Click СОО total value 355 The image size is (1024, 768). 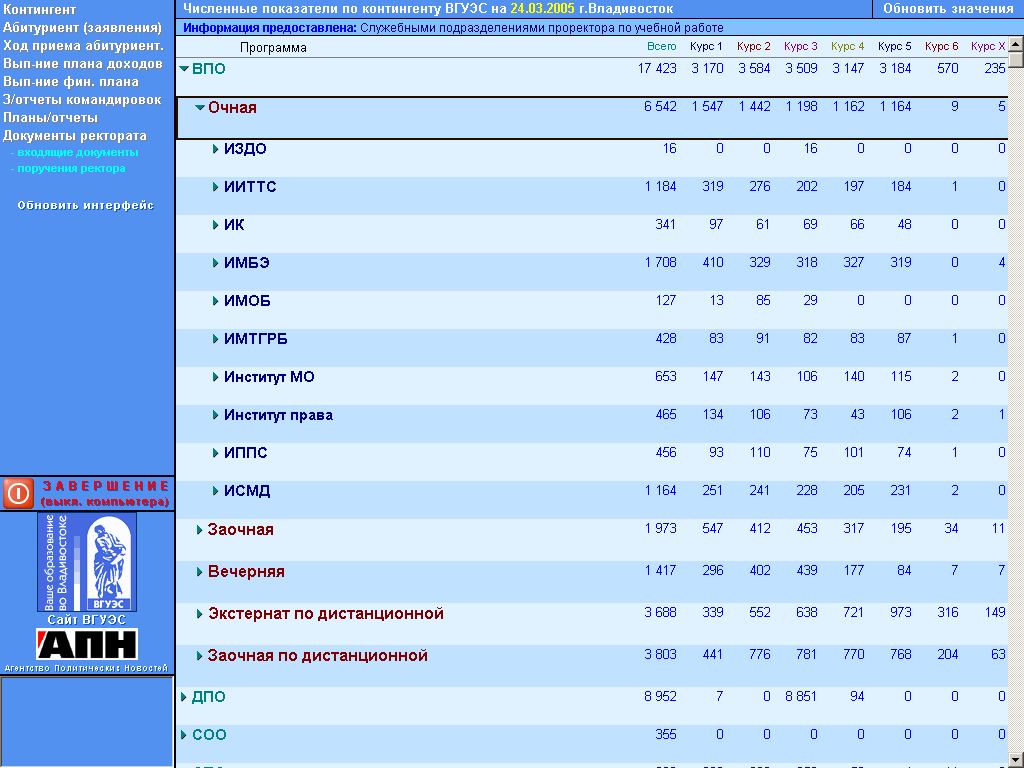(x=665, y=735)
